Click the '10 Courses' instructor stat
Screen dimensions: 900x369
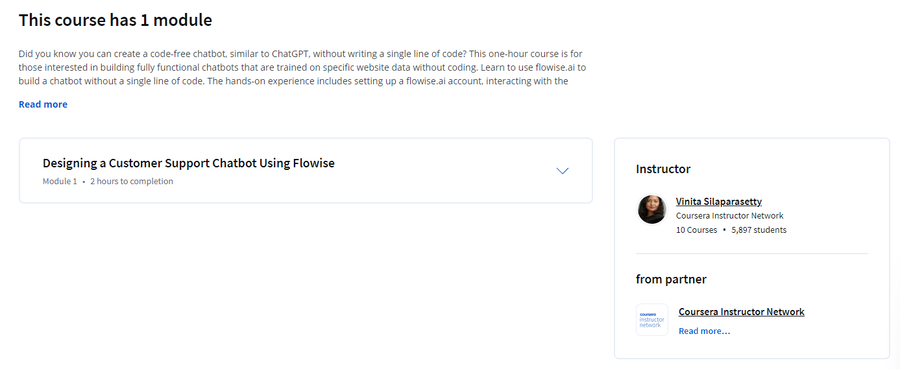click(x=697, y=230)
